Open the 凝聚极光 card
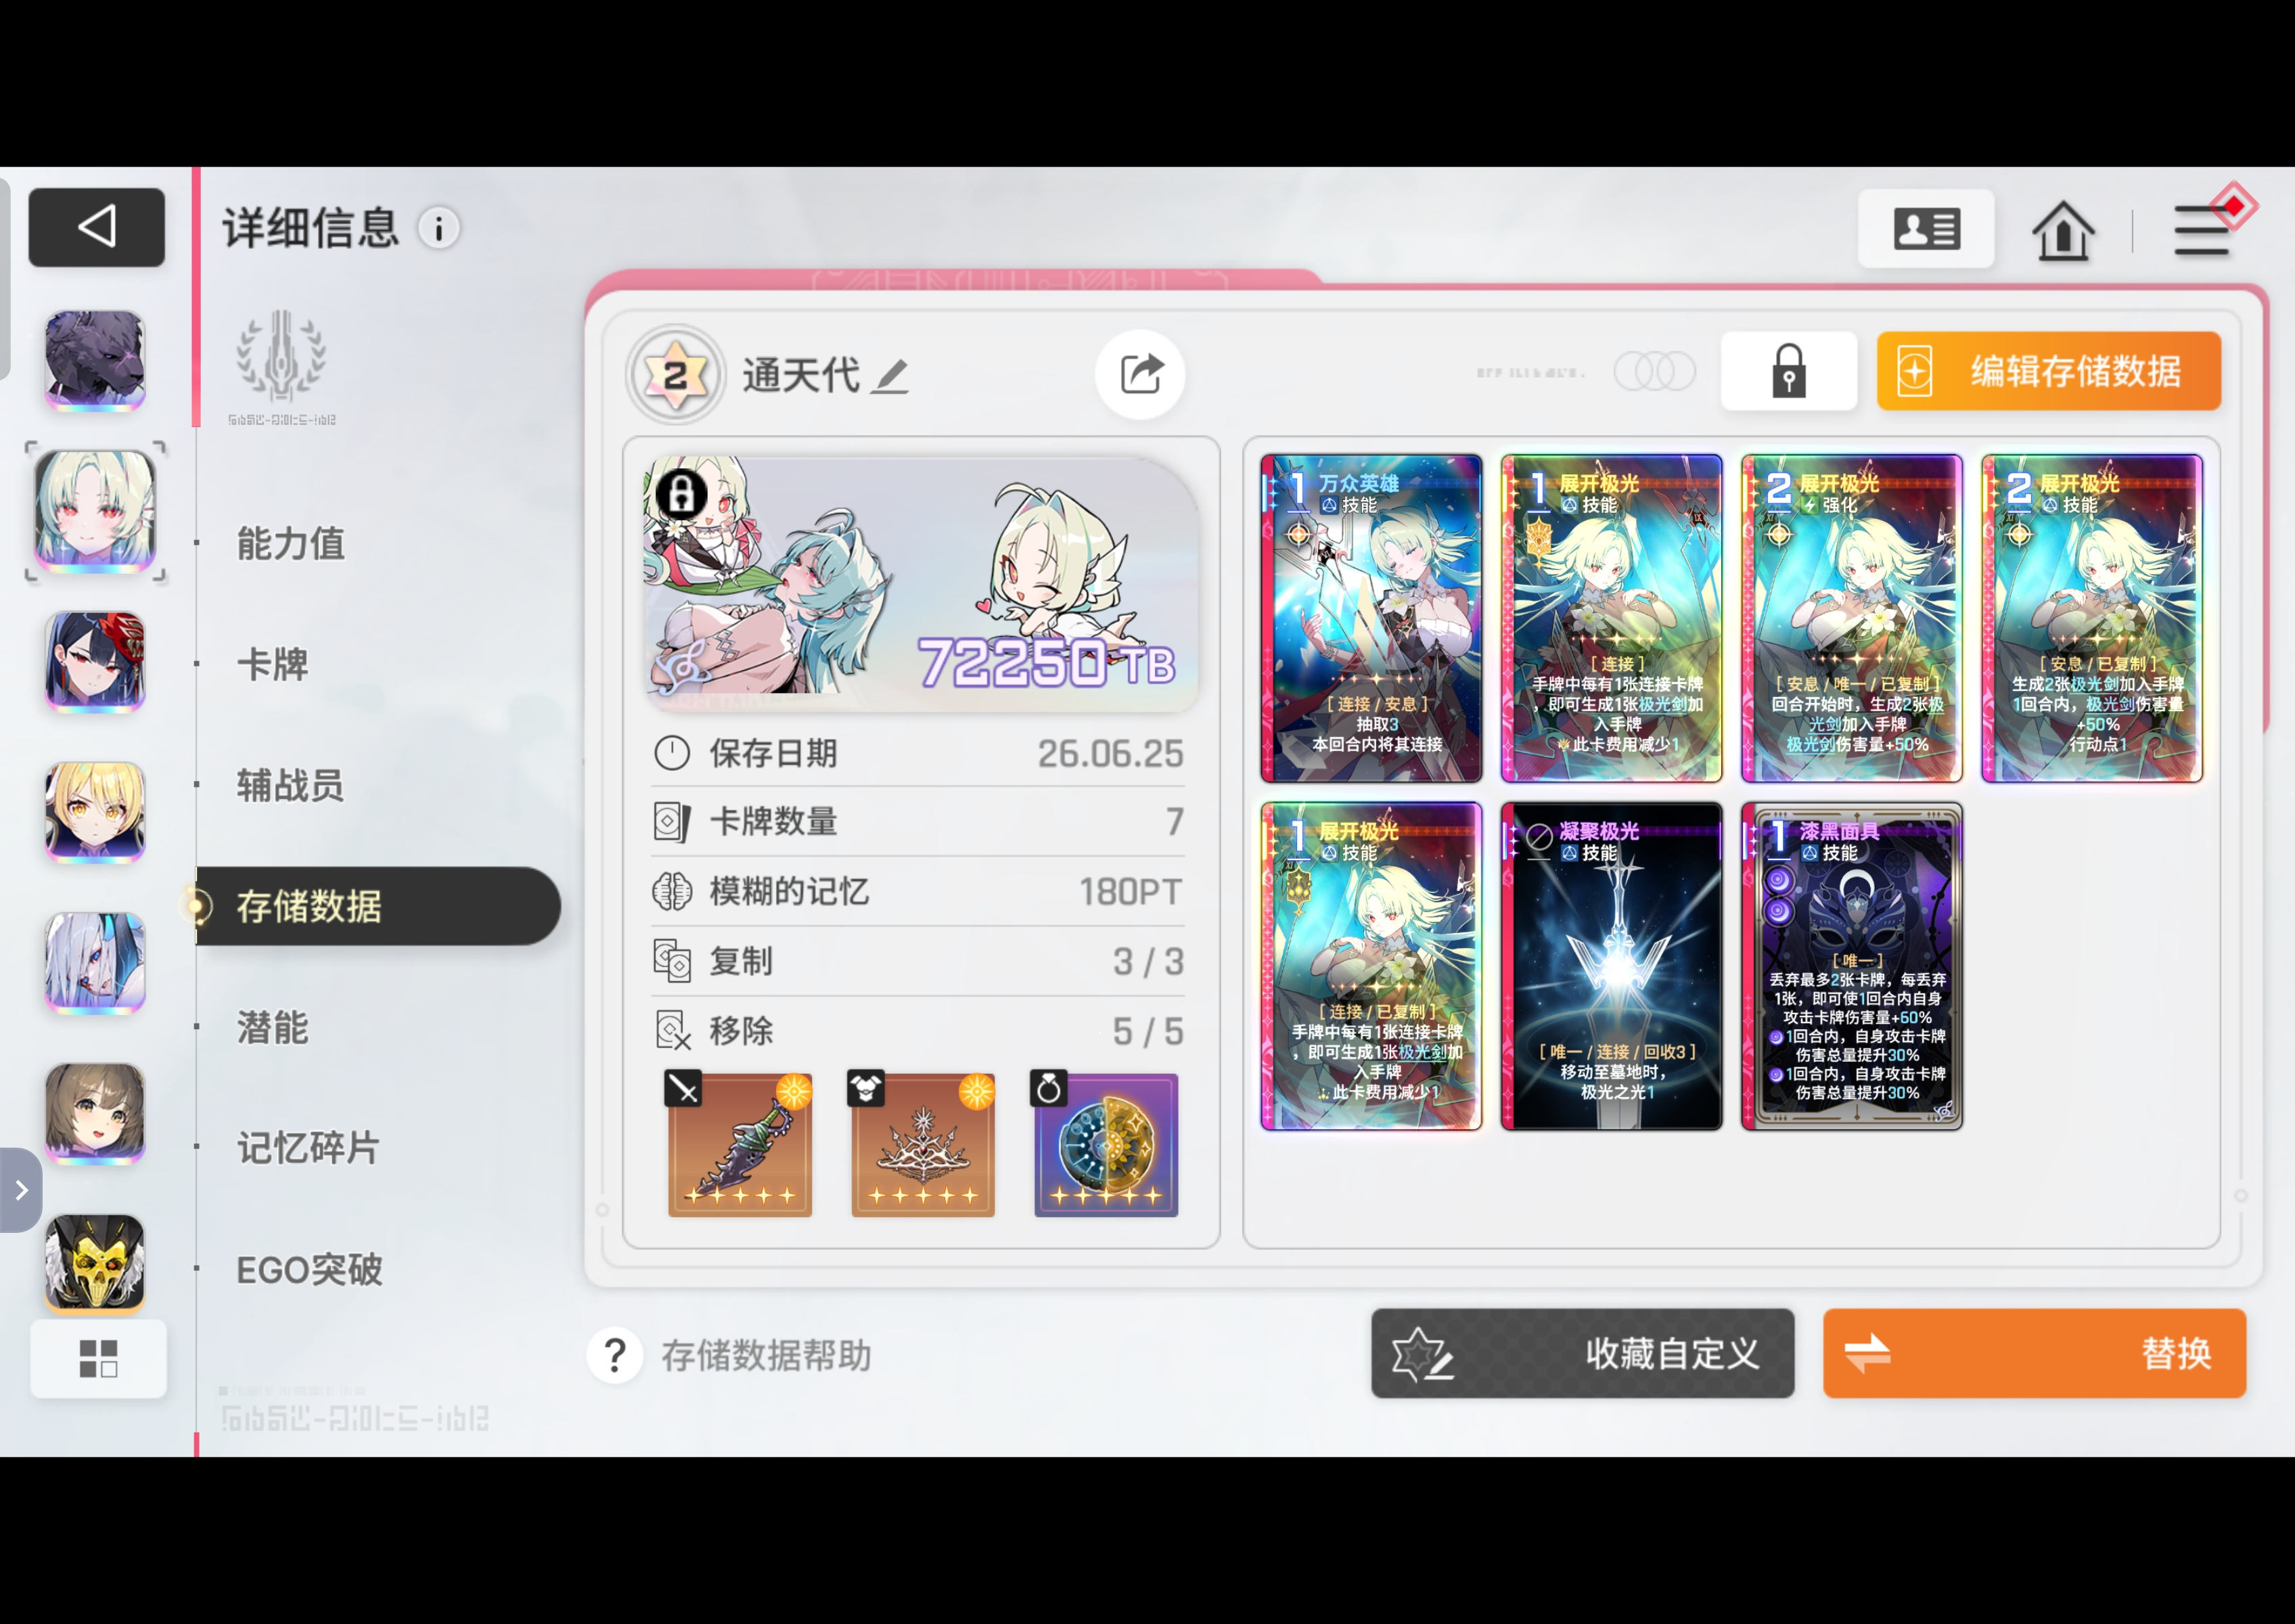Image resolution: width=2295 pixels, height=1624 pixels. click(1612, 966)
